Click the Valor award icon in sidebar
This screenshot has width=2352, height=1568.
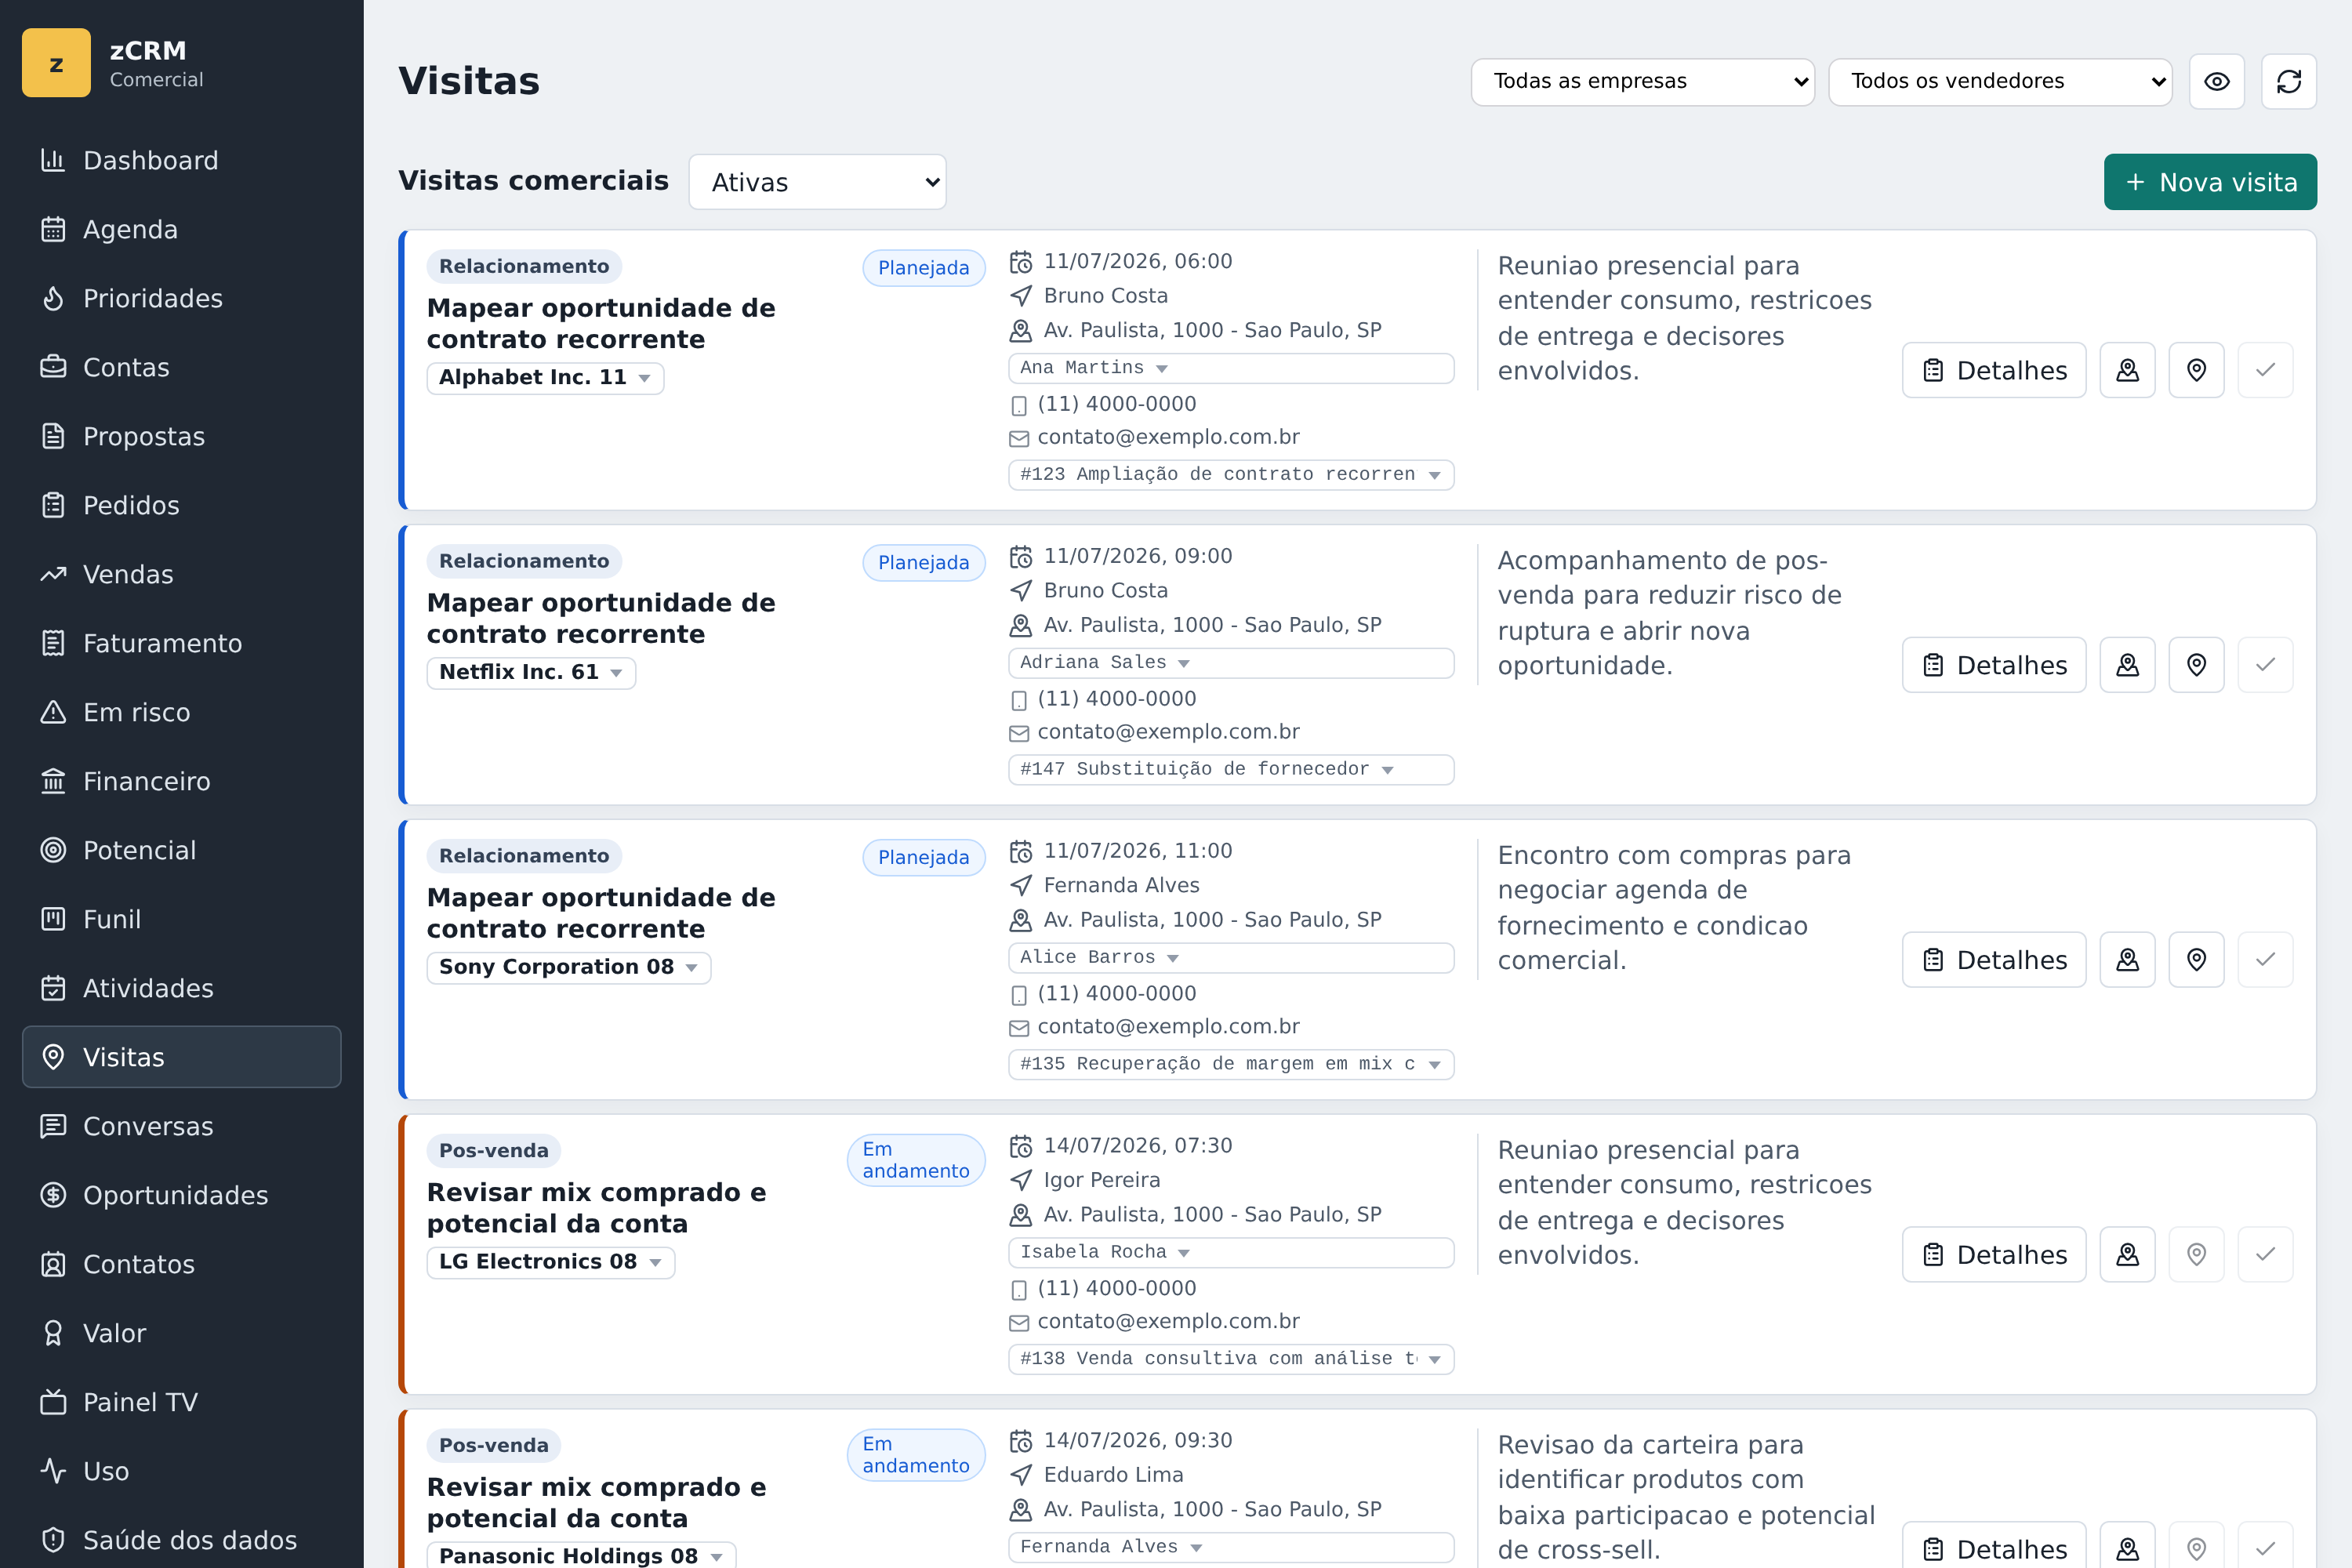tap(53, 1333)
